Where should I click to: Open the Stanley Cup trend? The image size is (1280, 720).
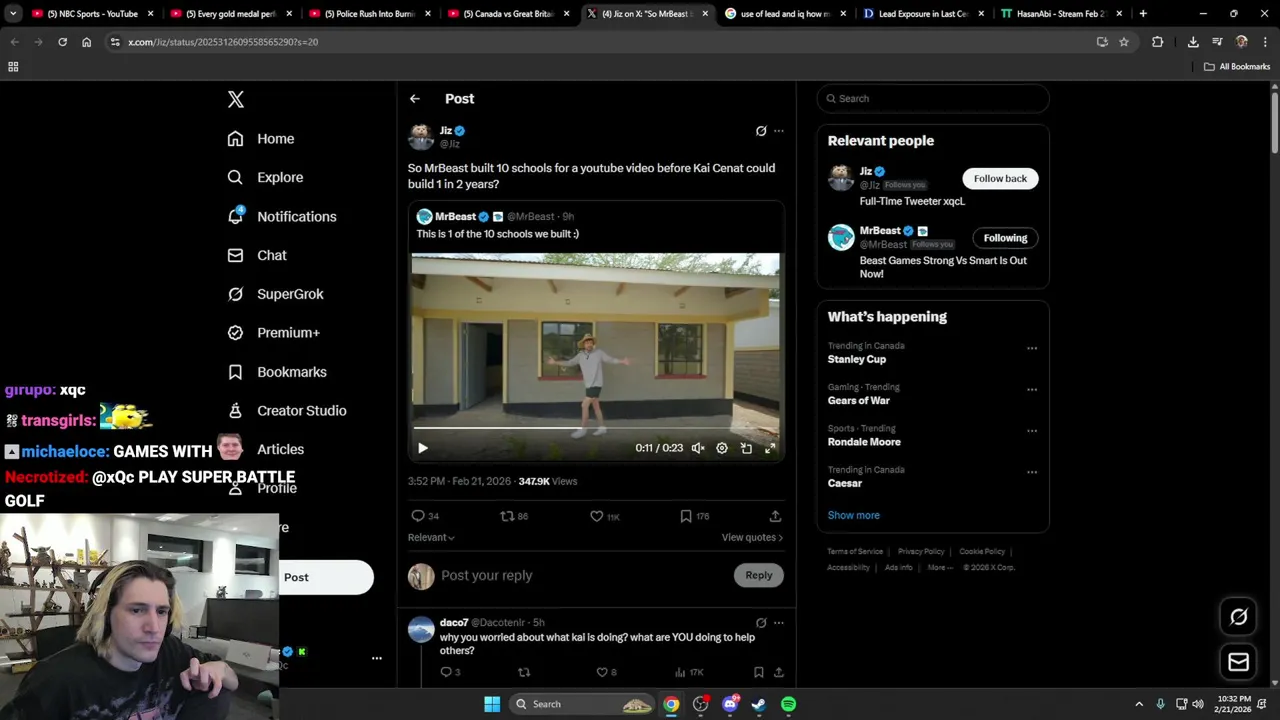[857, 359]
